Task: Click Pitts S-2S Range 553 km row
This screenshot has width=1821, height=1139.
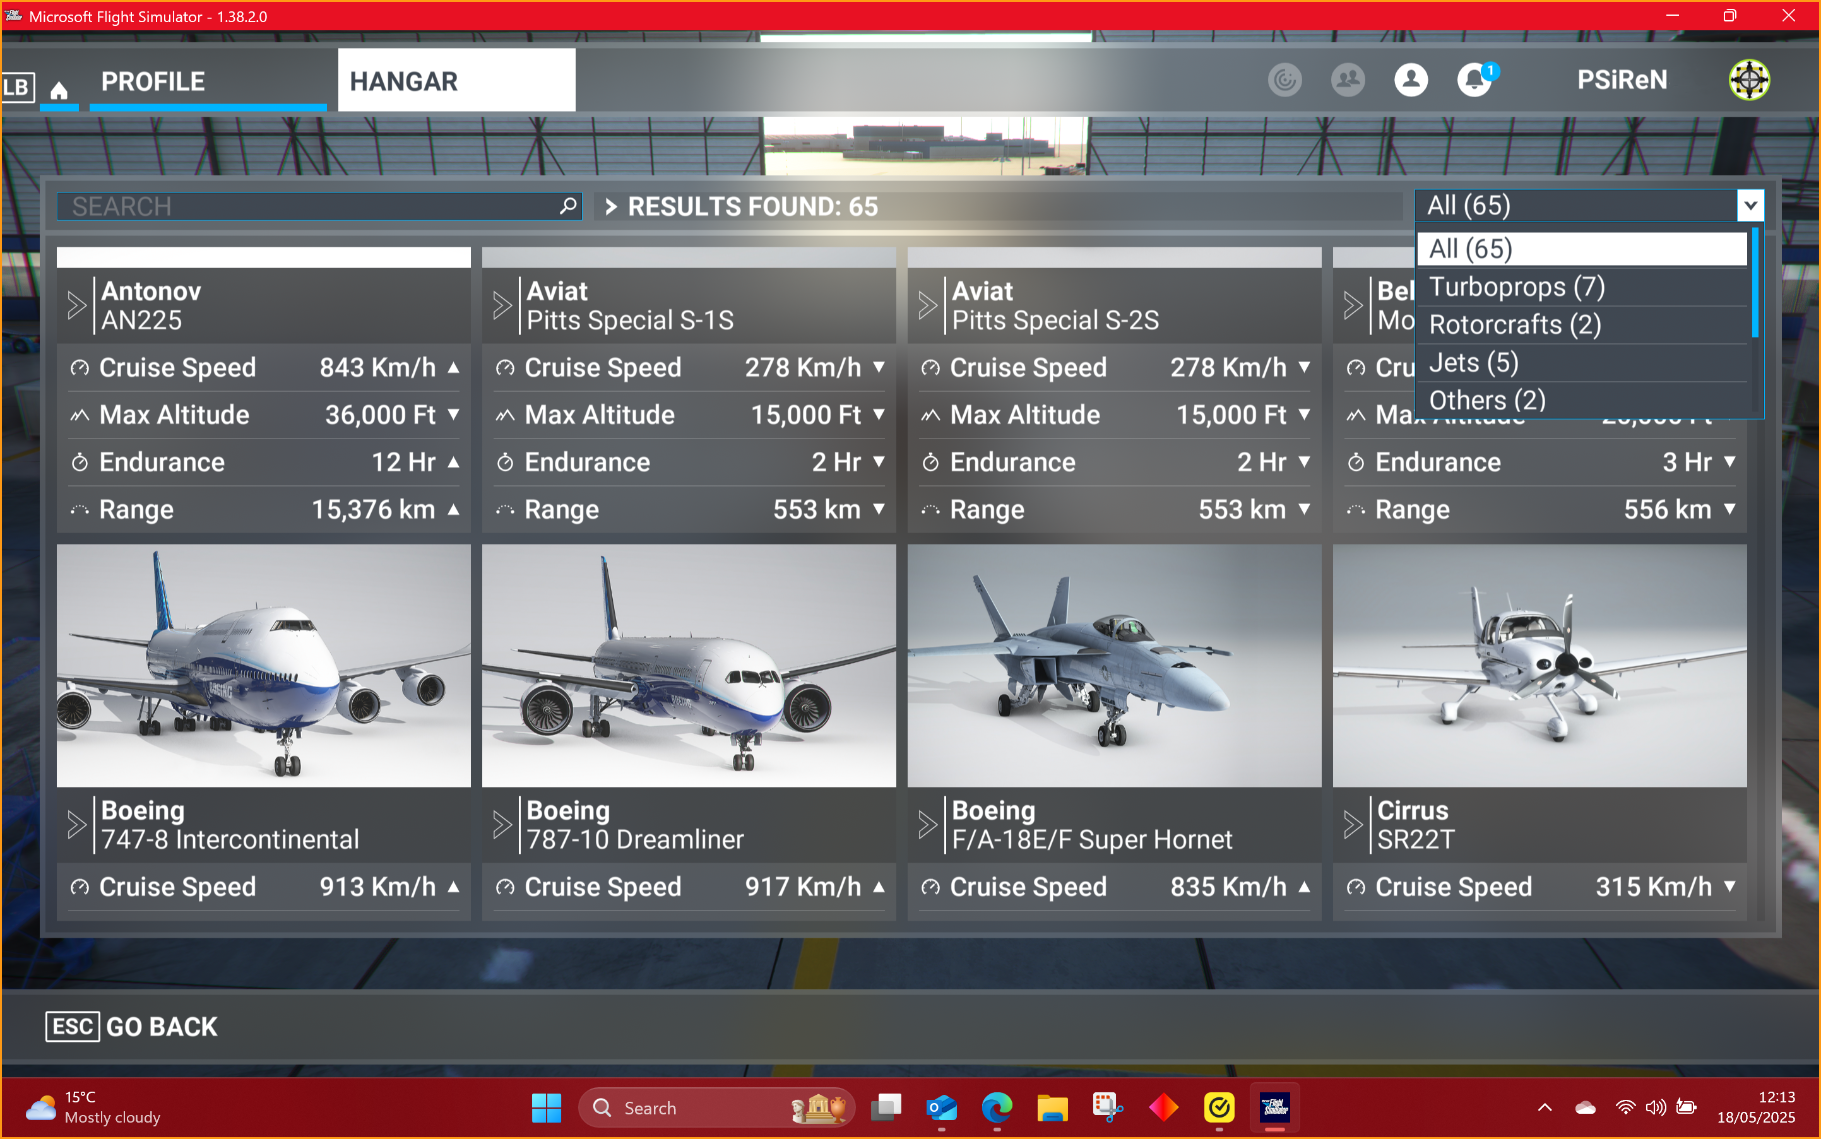Action: (x=1115, y=510)
